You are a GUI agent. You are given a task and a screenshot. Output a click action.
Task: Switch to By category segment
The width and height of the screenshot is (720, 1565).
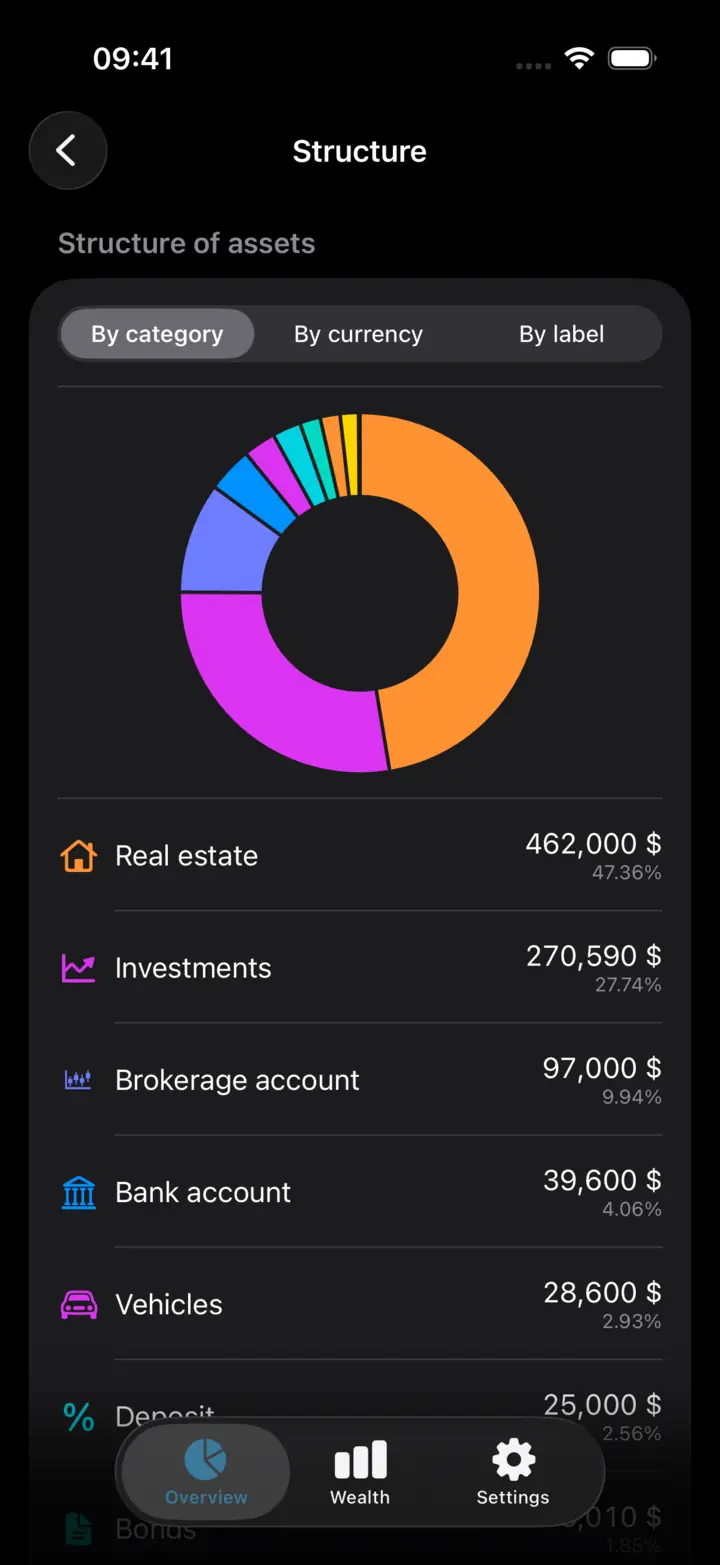[x=157, y=334]
